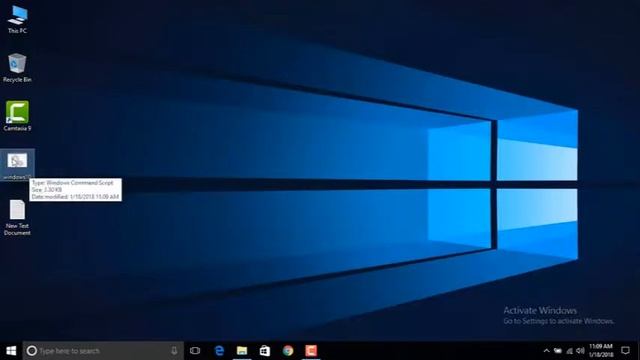Launch Google Chrome from the taskbar
The height and width of the screenshot is (360, 640).
(x=288, y=351)
